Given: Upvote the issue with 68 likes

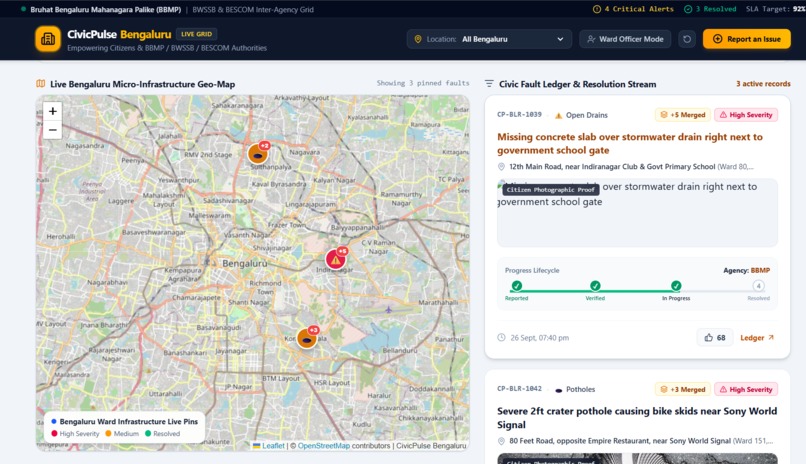Looking at the screenshot, I should point(715,338).
